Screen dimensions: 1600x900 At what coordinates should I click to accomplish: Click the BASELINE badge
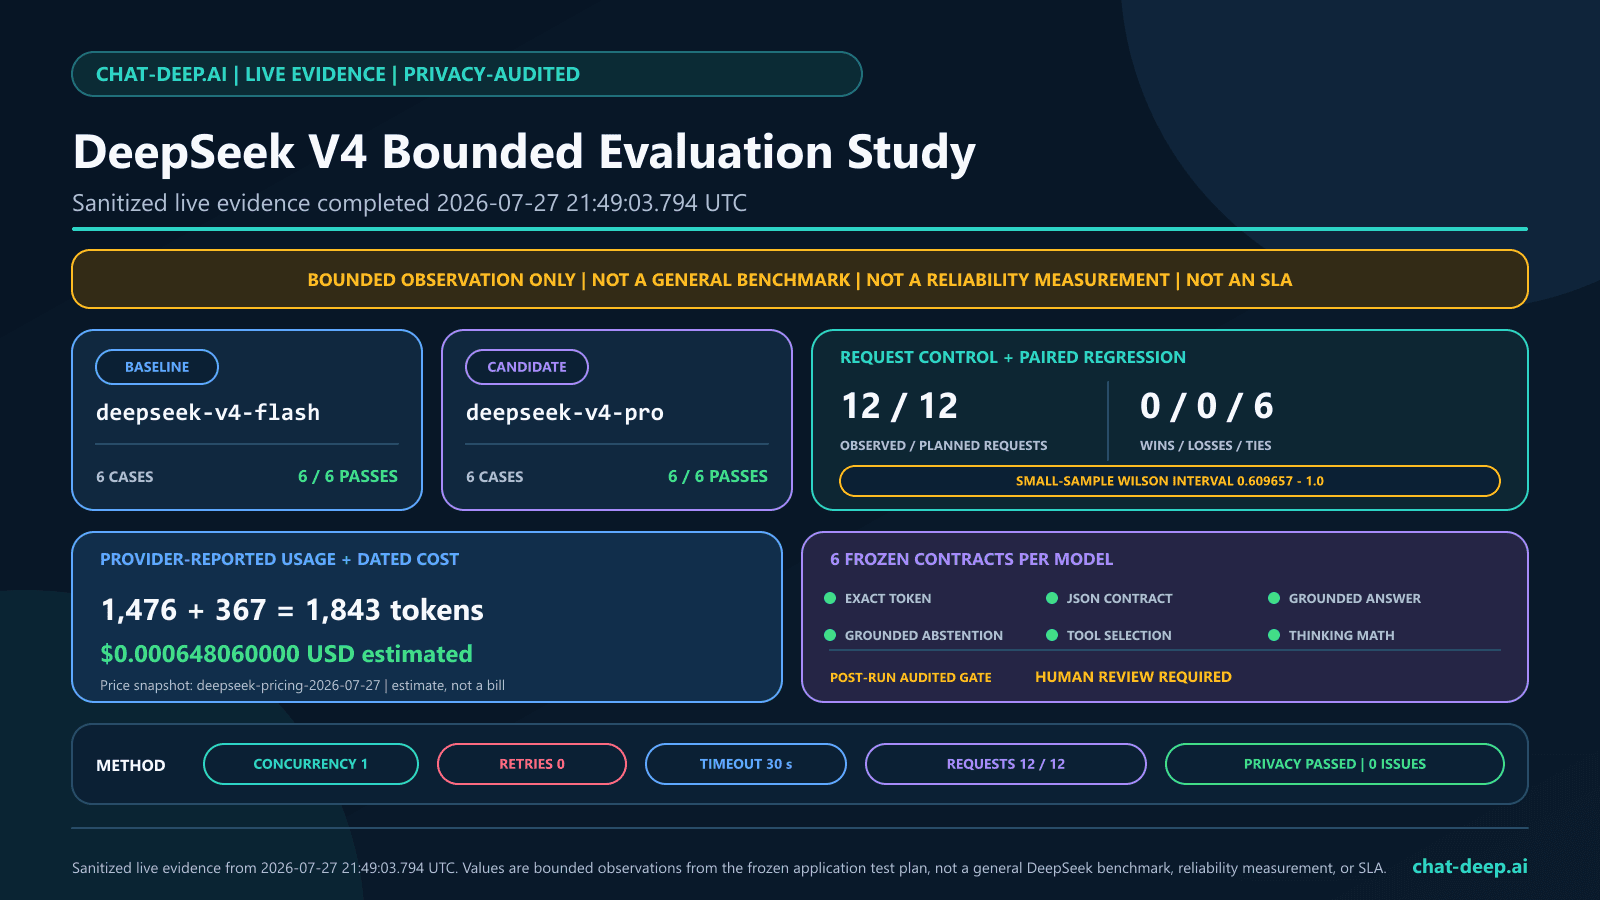[157, 367]
